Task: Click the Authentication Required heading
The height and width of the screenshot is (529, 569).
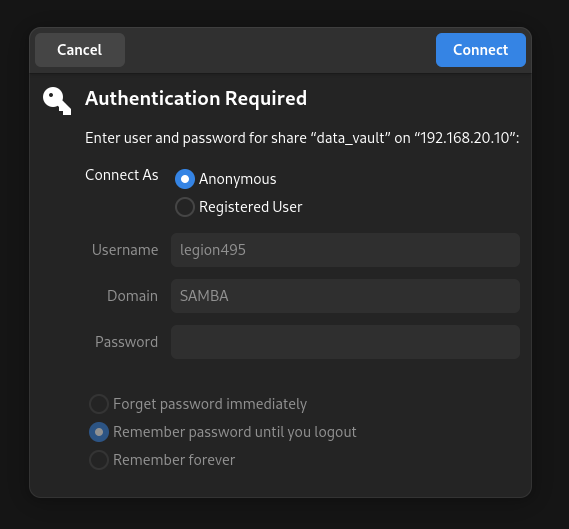Action: [196, 99]
